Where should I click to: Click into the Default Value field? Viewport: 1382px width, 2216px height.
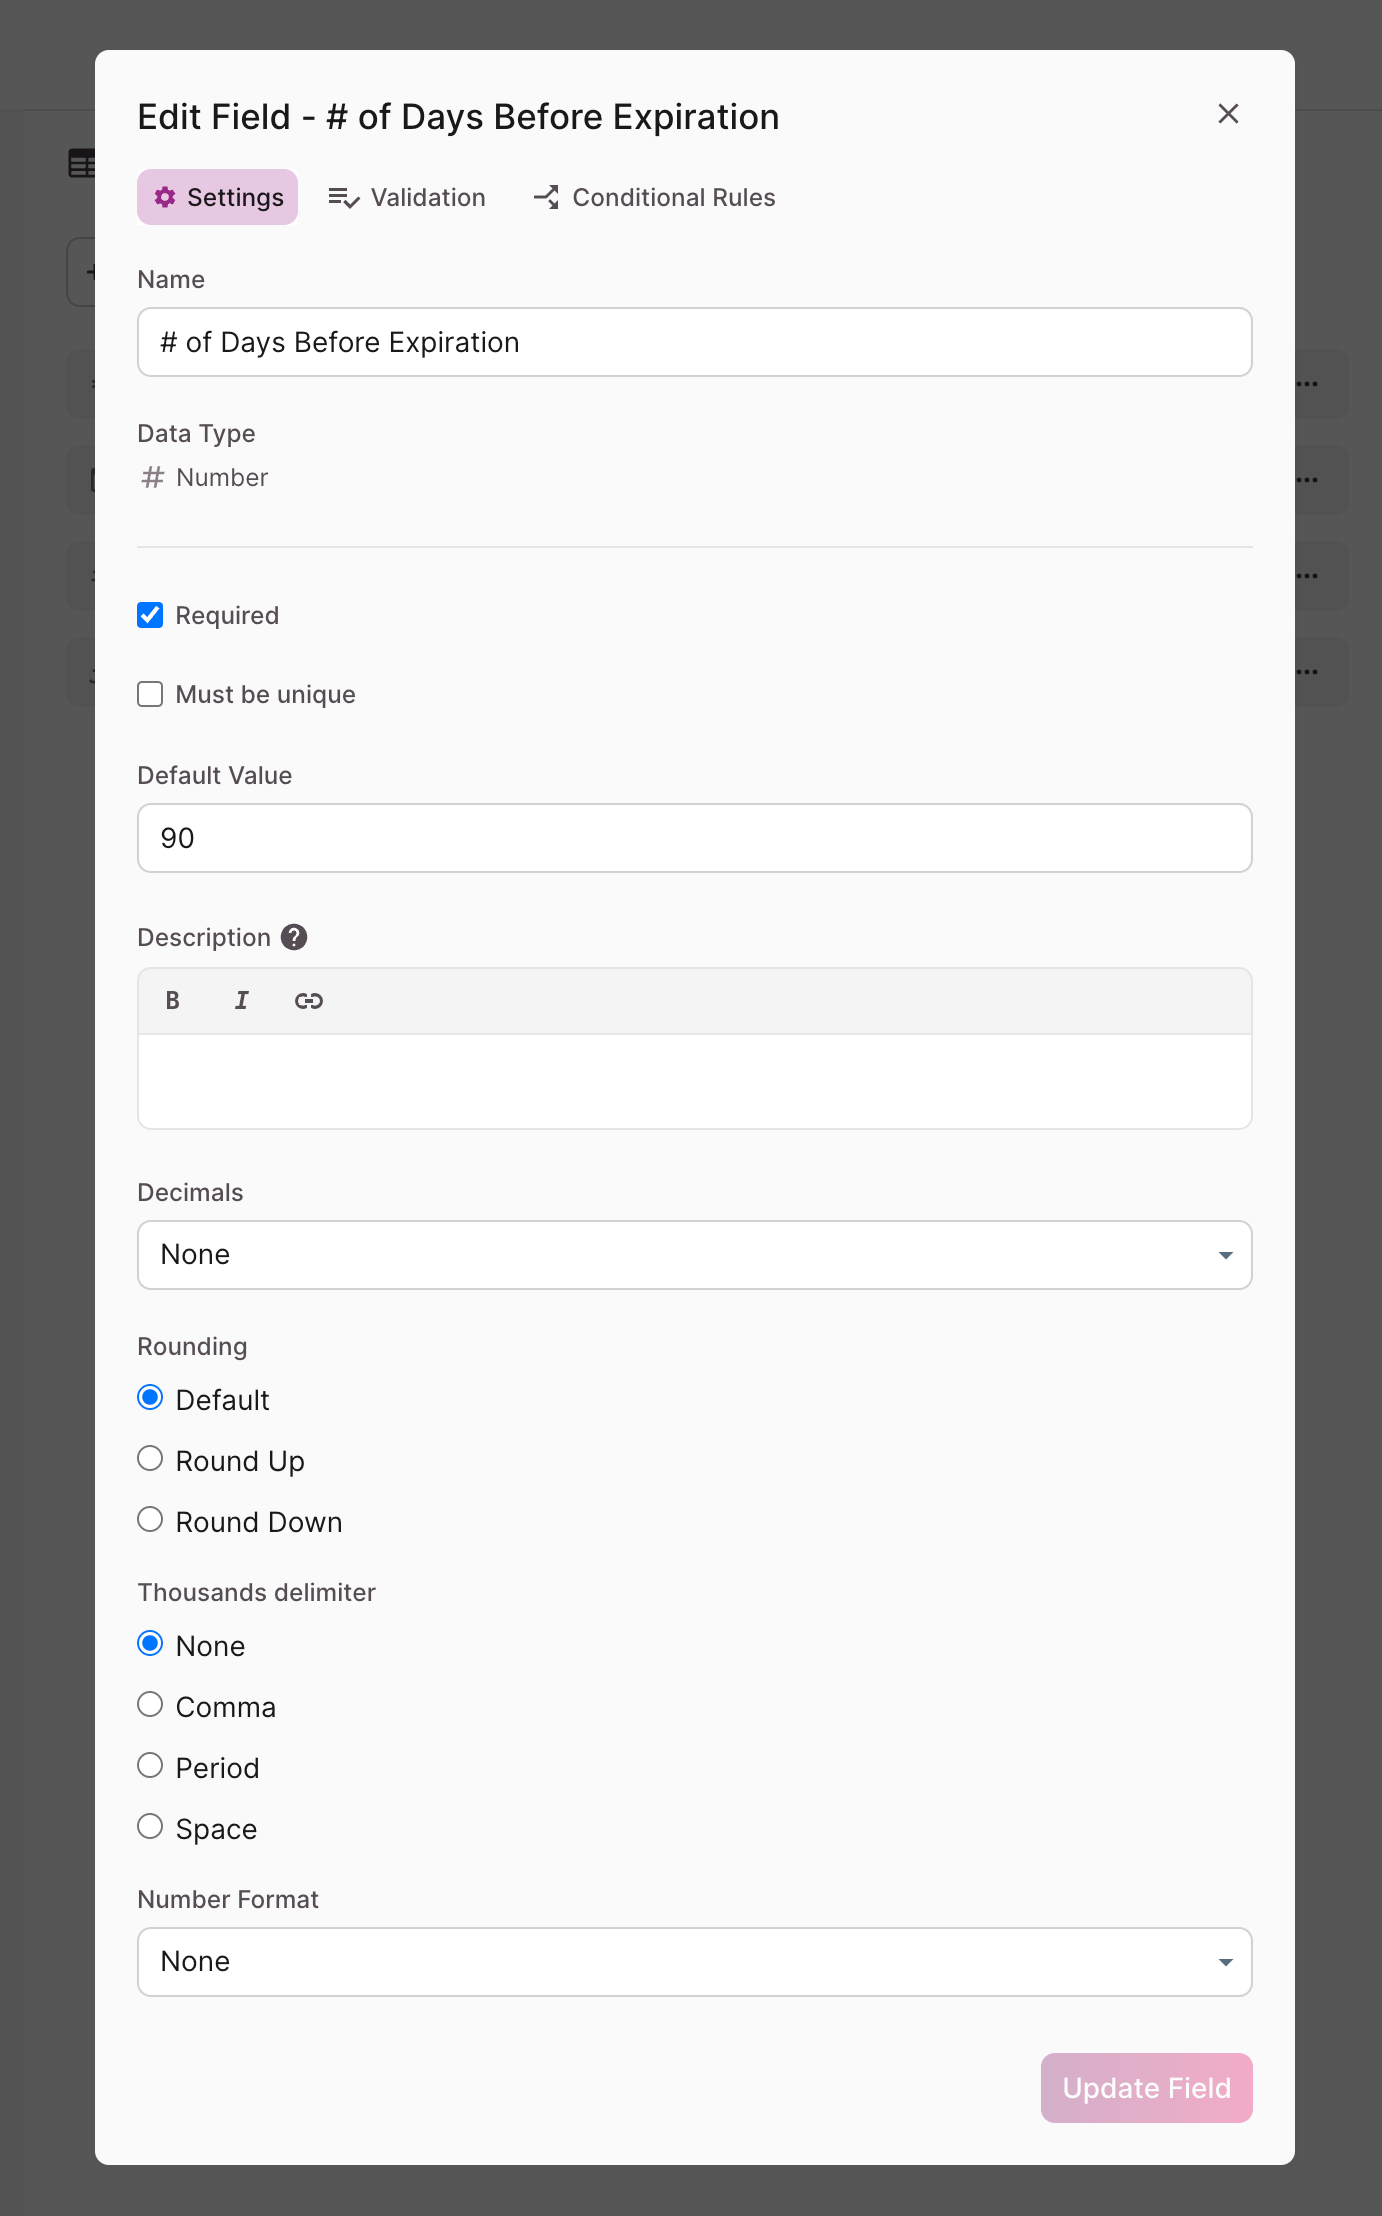pyautogui.click(x=694, y=838)
